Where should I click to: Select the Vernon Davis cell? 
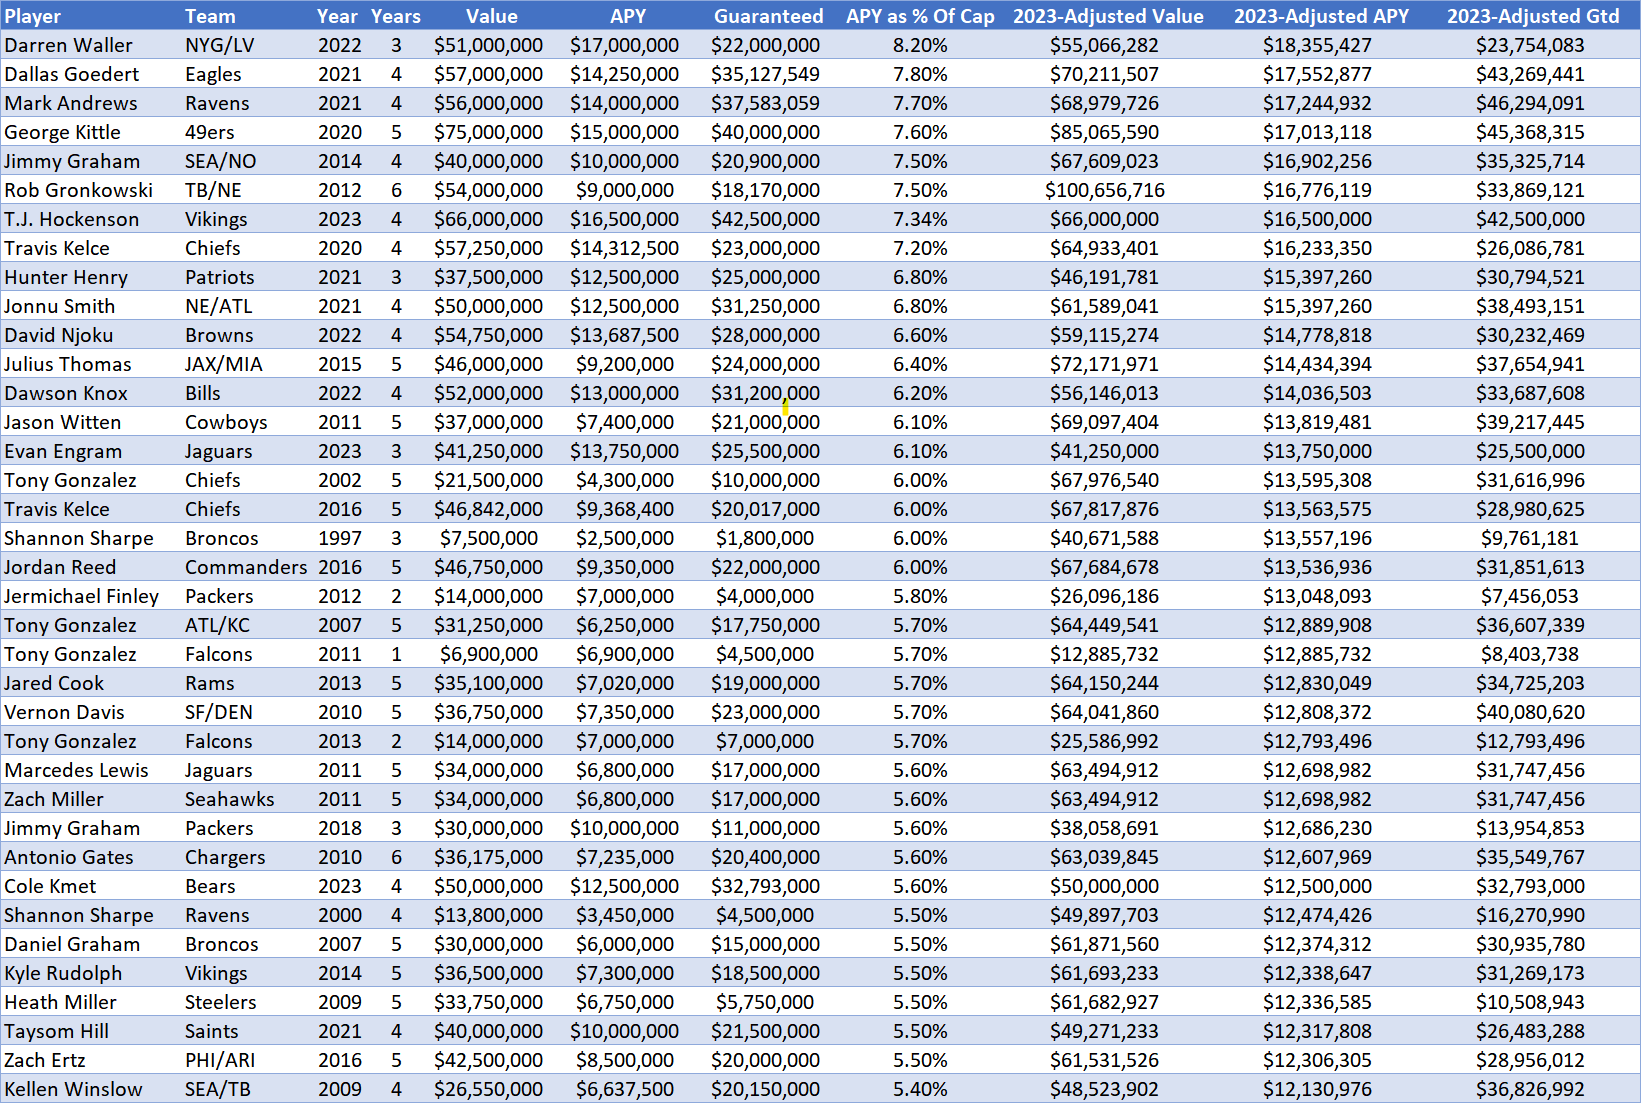pyautogui.click(x=64, y=712)
